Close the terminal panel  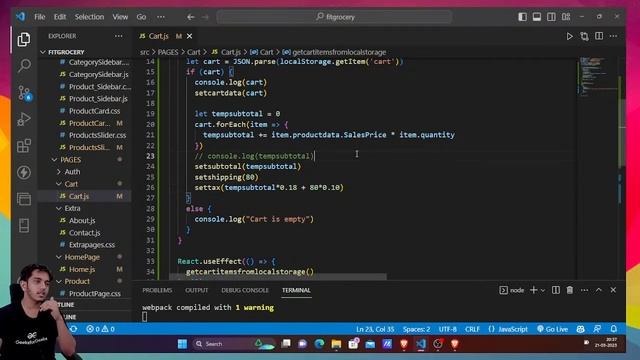(613, 290)
